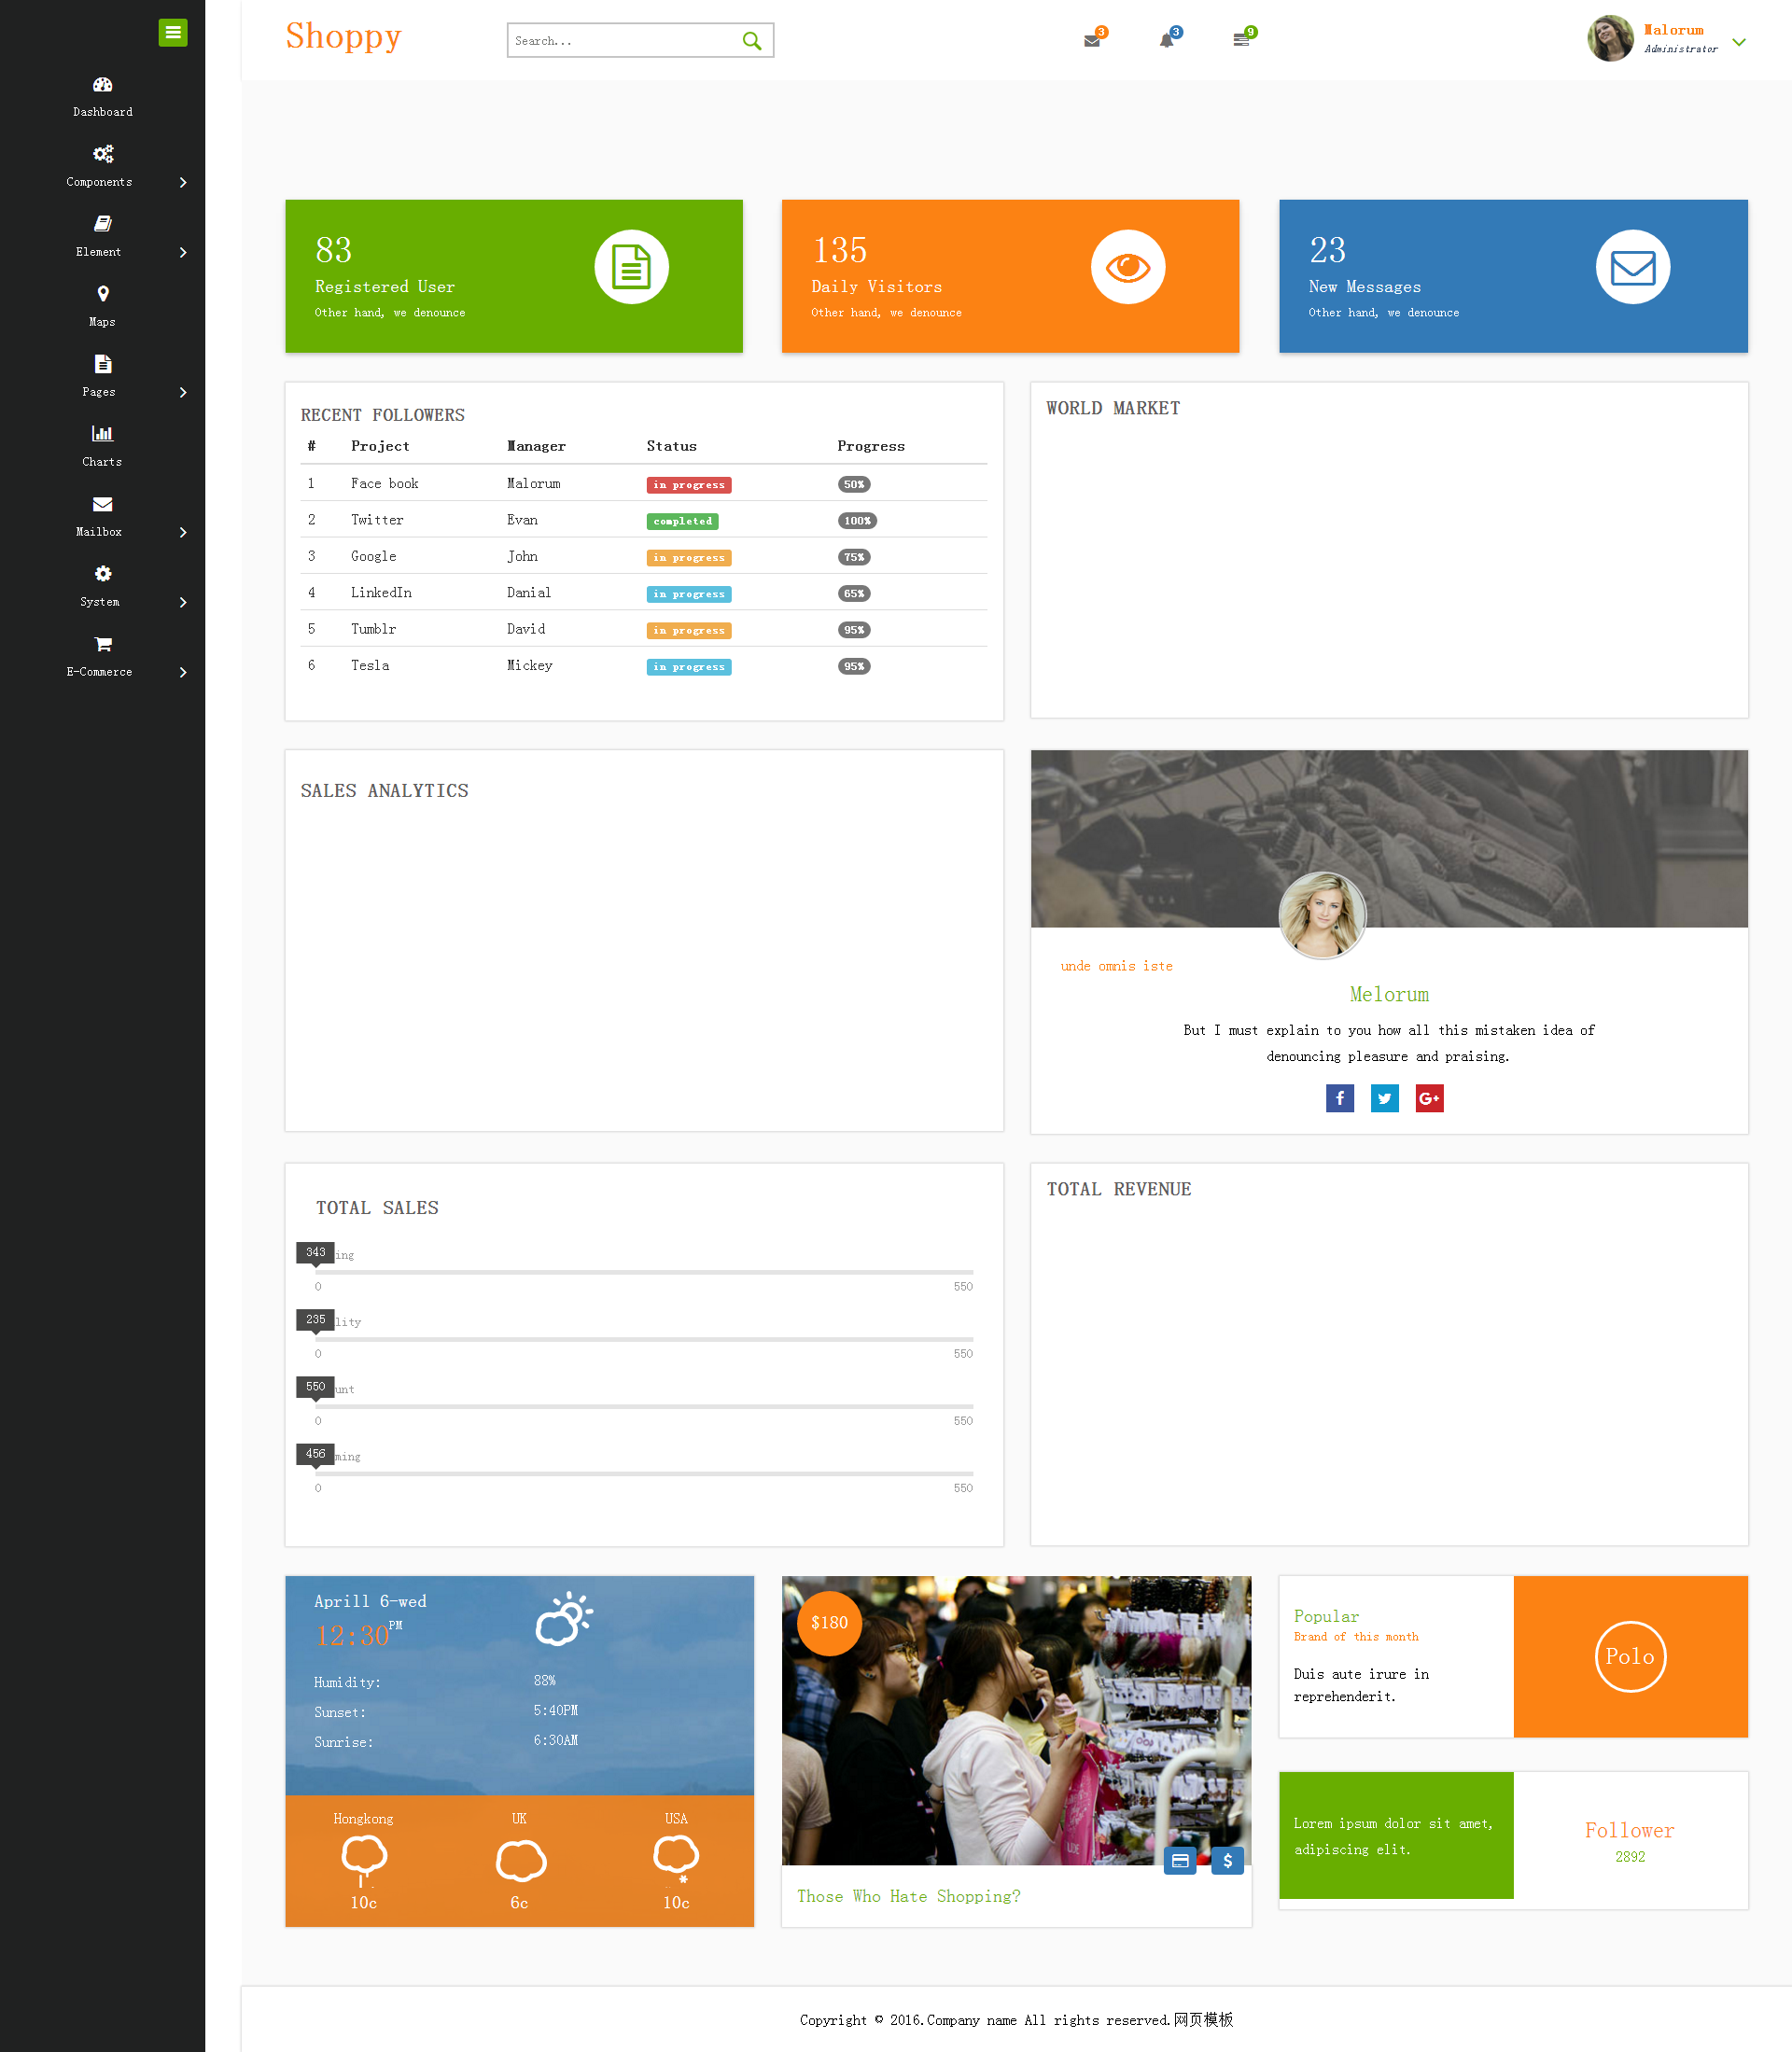Click the Google Plus icon
Viewport: 1792px width, 2052px height.
pyautogui.click(x=1429, y=1098)
